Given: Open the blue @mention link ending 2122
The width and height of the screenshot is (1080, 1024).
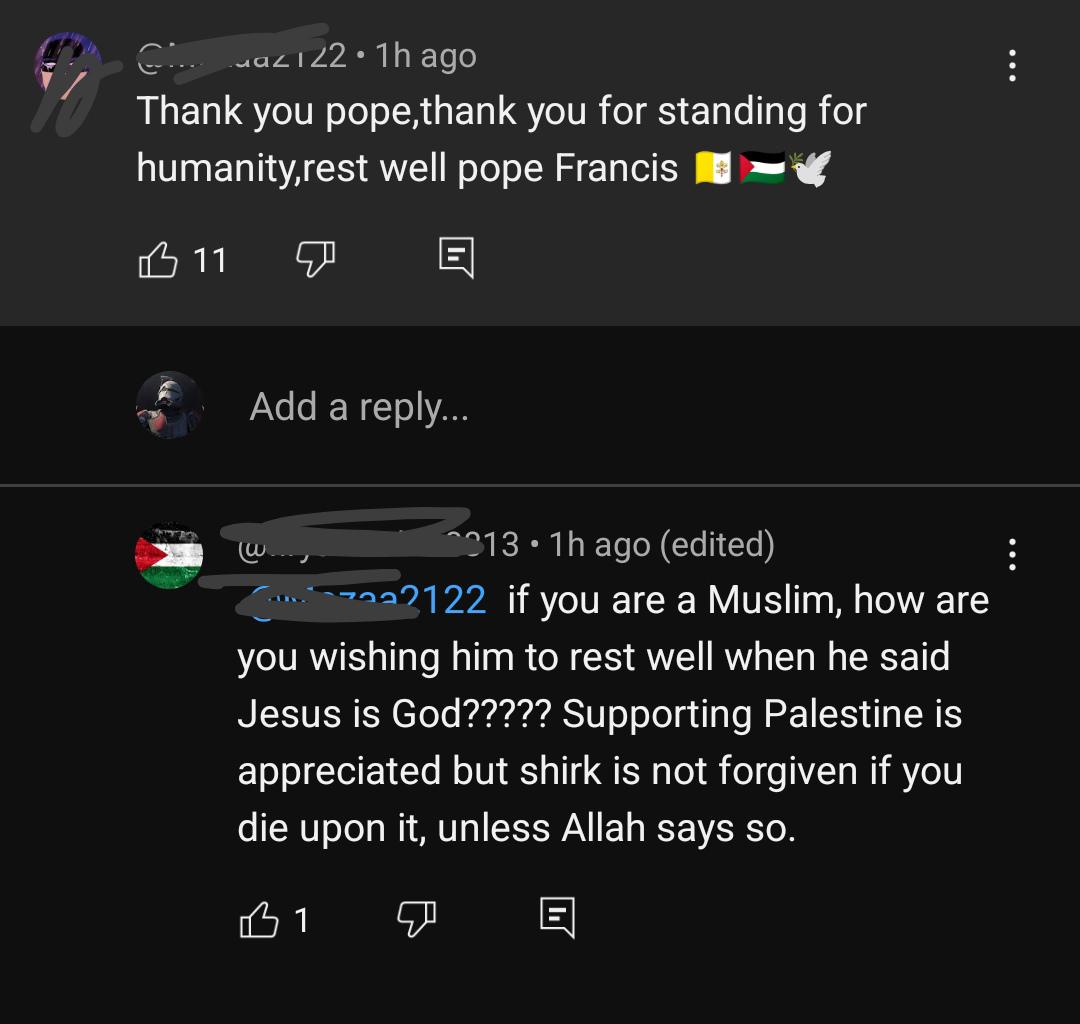Looking at the screenshot, I should [x=367, y=600].
